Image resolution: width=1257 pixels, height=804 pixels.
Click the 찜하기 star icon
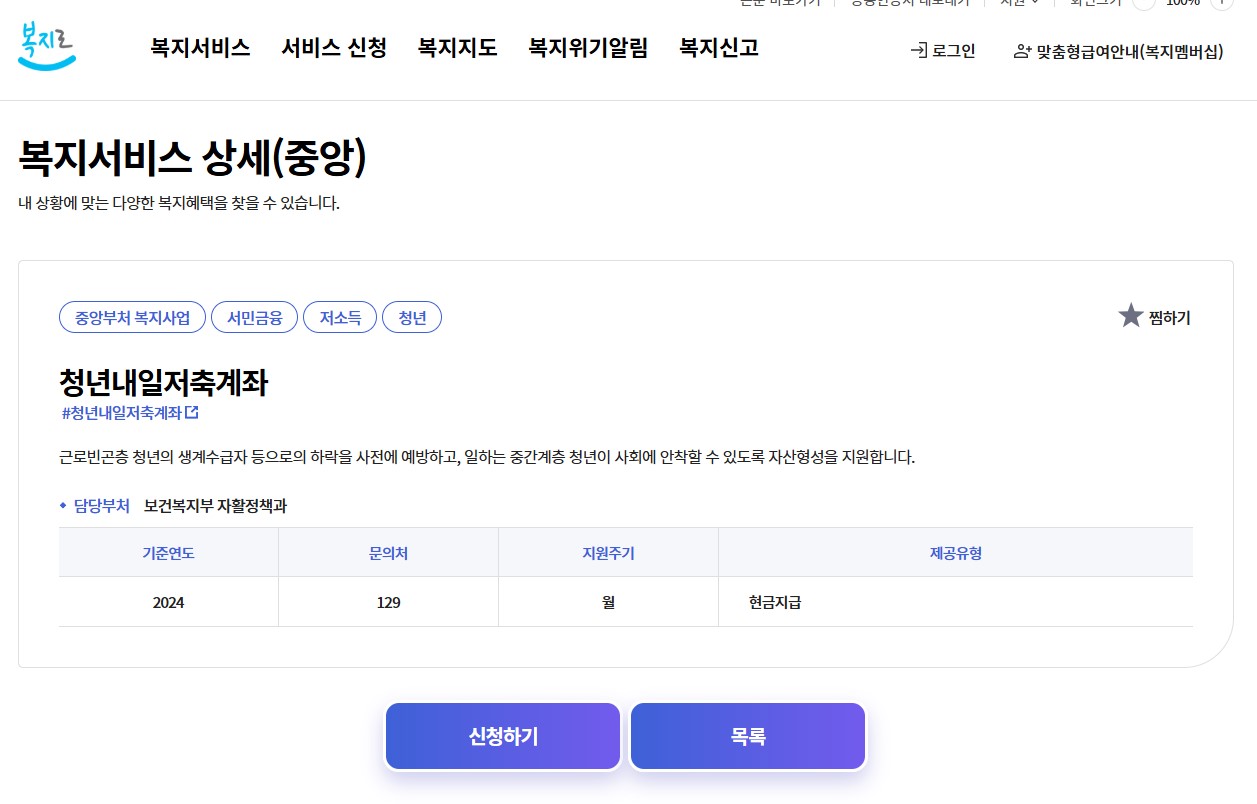(1130, 314)
